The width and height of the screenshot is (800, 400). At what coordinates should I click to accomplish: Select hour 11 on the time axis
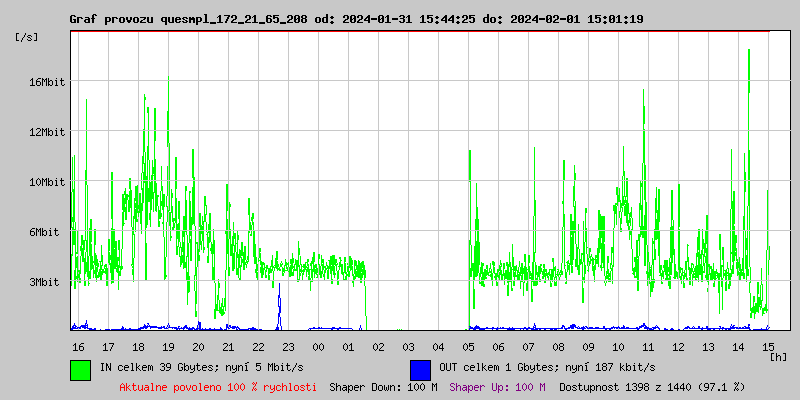(648, 347)
